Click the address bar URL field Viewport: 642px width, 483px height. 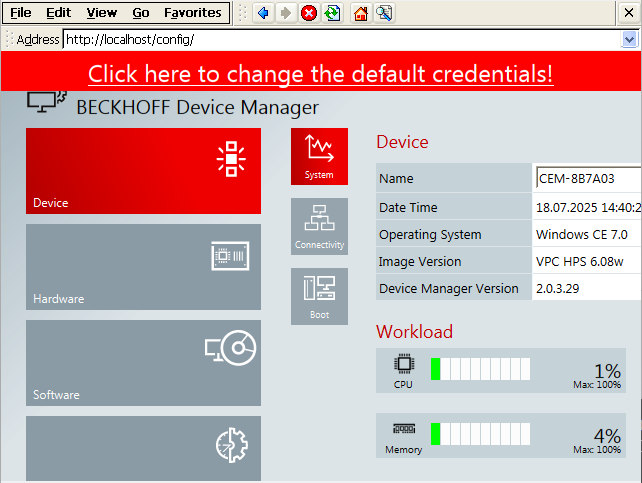(x=342, y=39)
